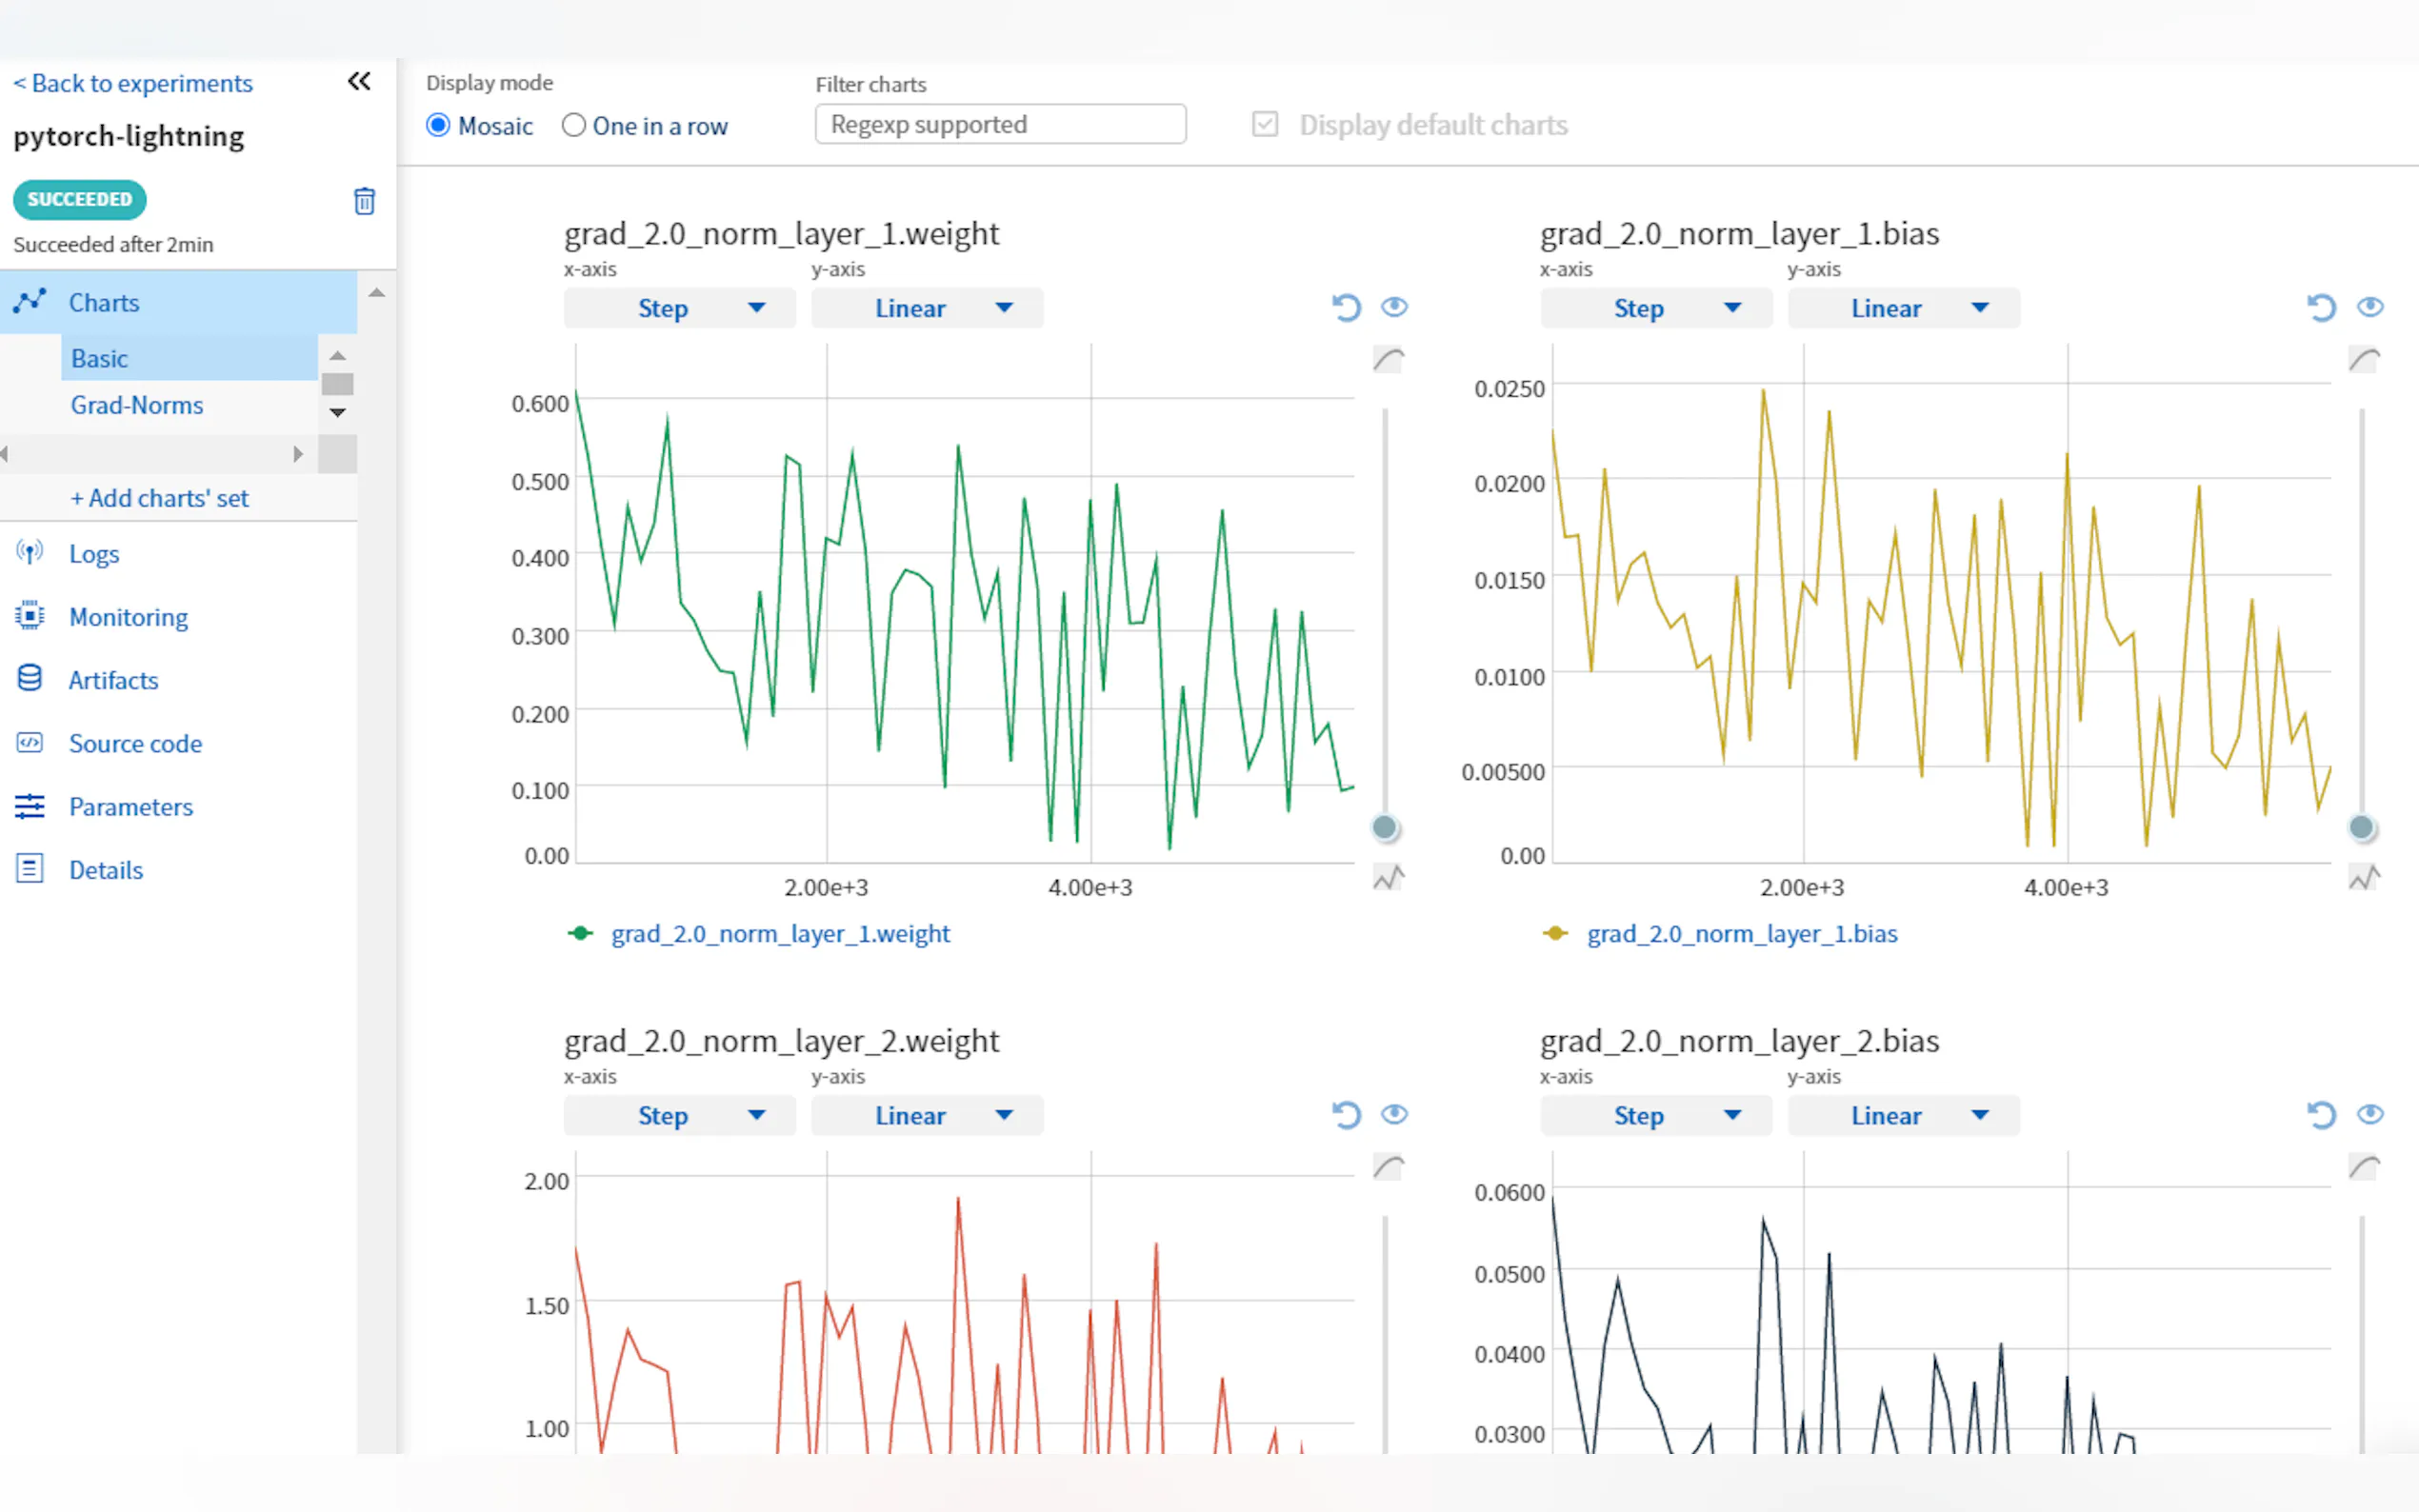2419x1512 pixels.
Task: Select the One in a row display mode
Action: pos(574,126)
